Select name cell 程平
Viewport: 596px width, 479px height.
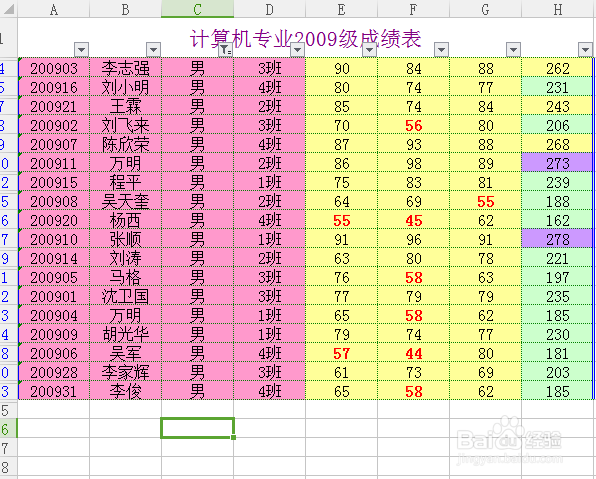pos(125,182)
